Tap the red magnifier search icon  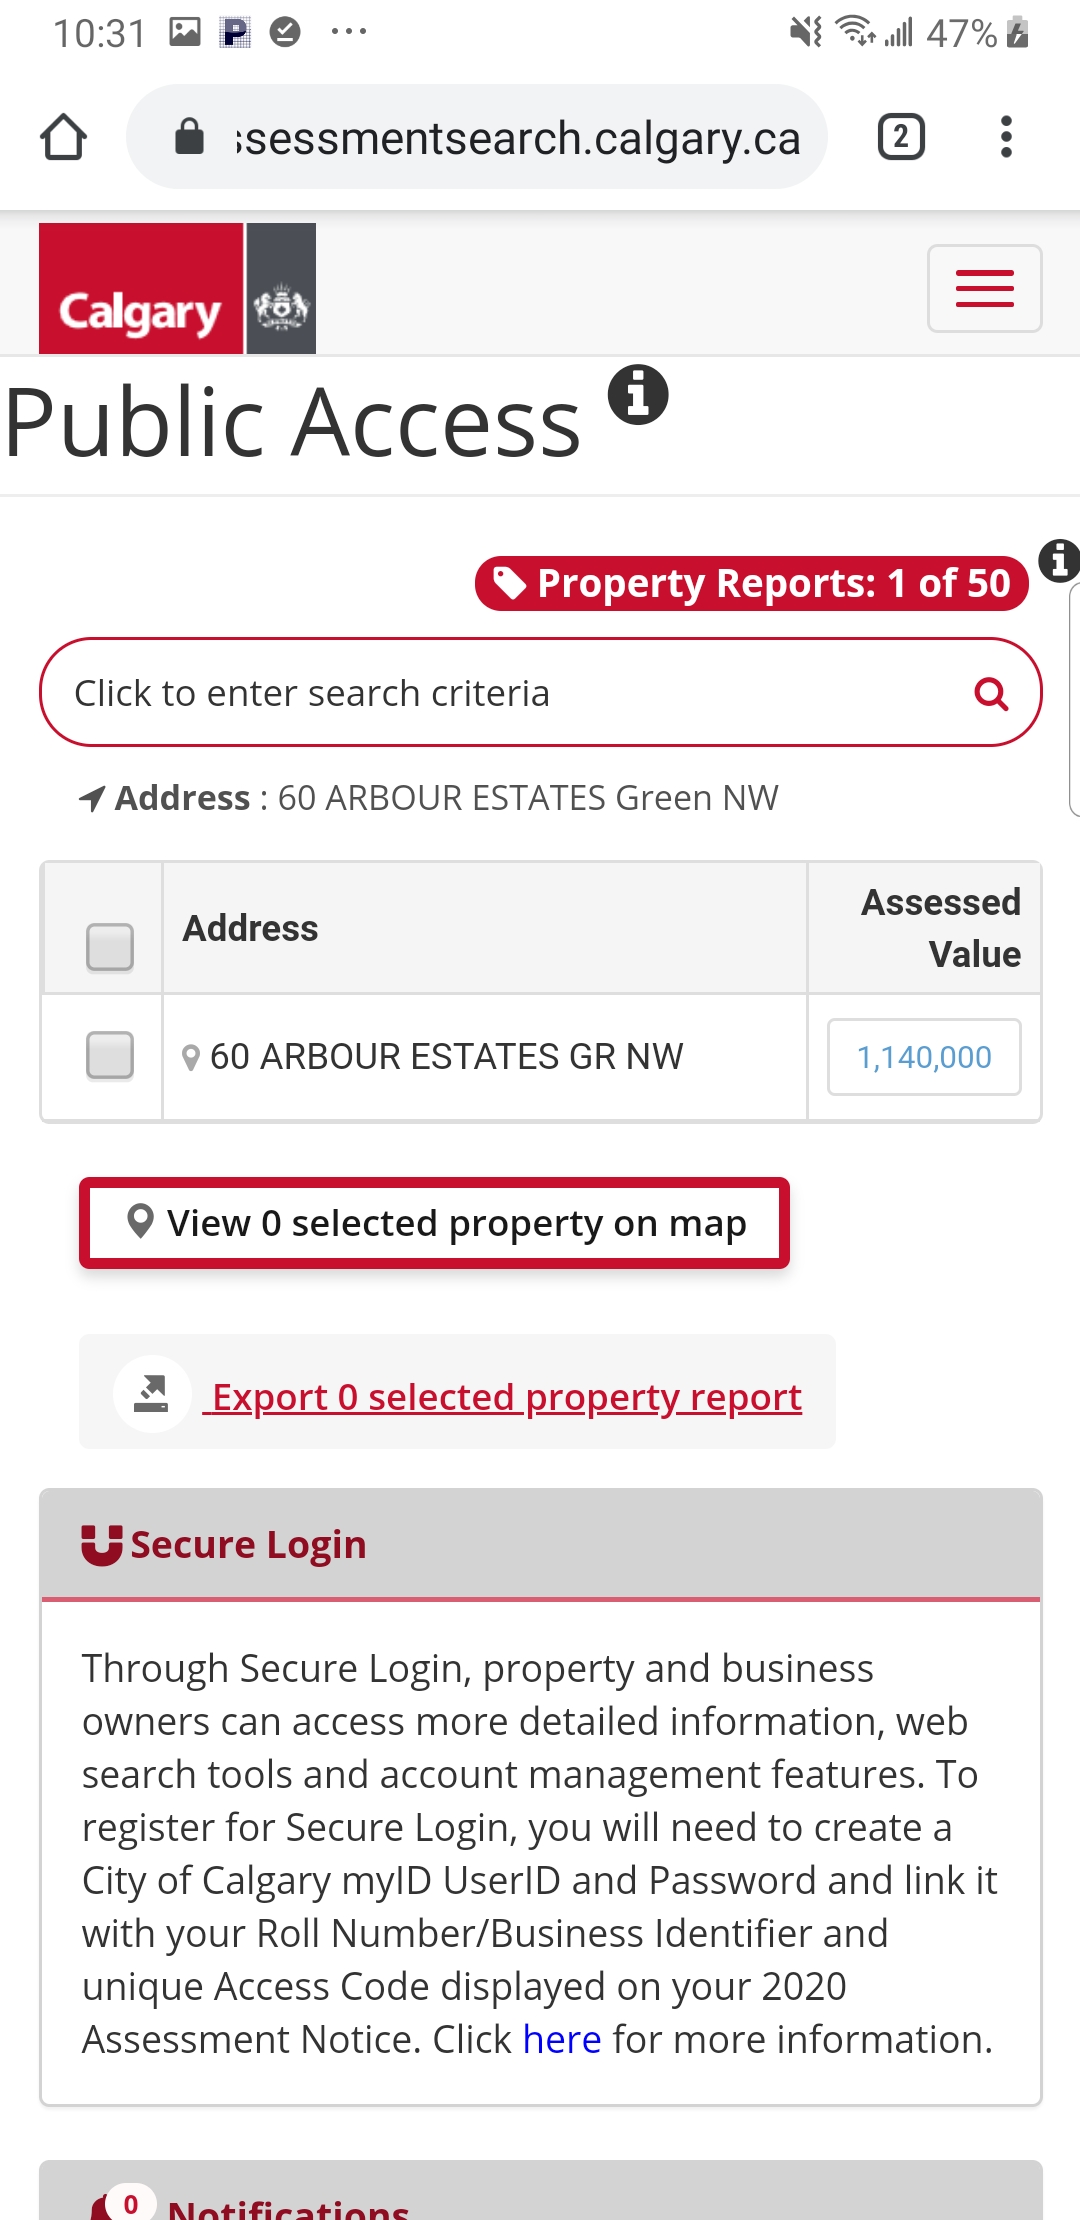point(991,693)
